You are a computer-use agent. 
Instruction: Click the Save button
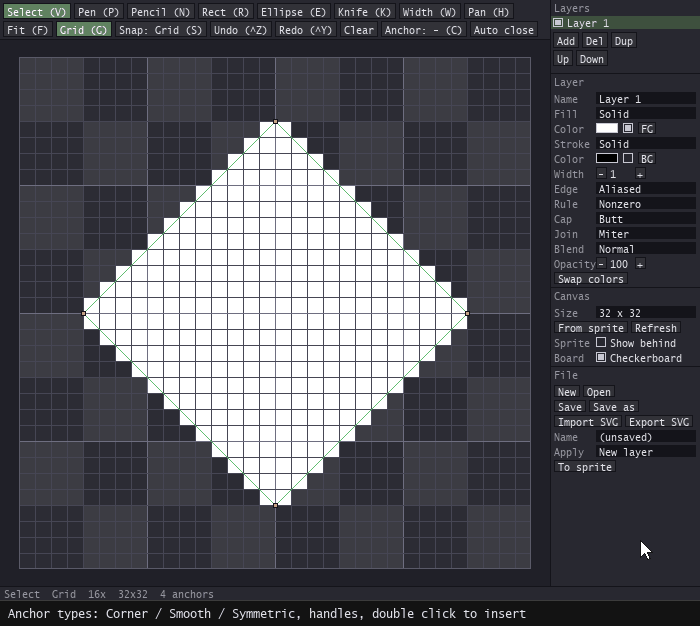[x=570, y=407]
